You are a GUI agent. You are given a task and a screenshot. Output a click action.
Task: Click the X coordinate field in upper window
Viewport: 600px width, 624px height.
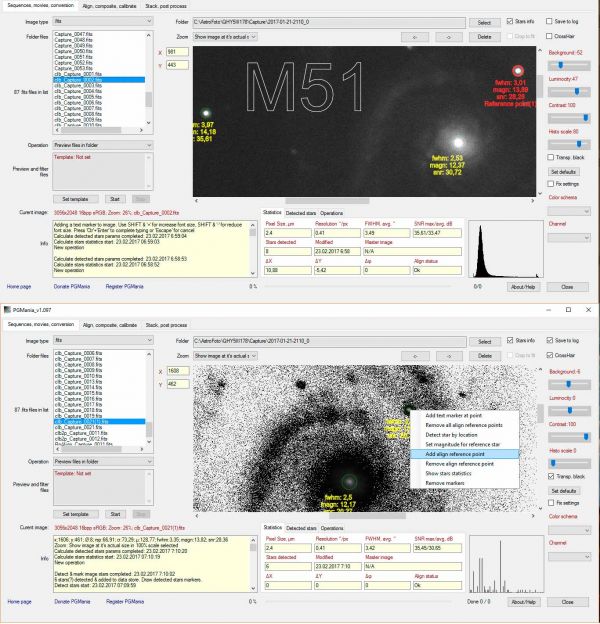click(x=177, y=52)
